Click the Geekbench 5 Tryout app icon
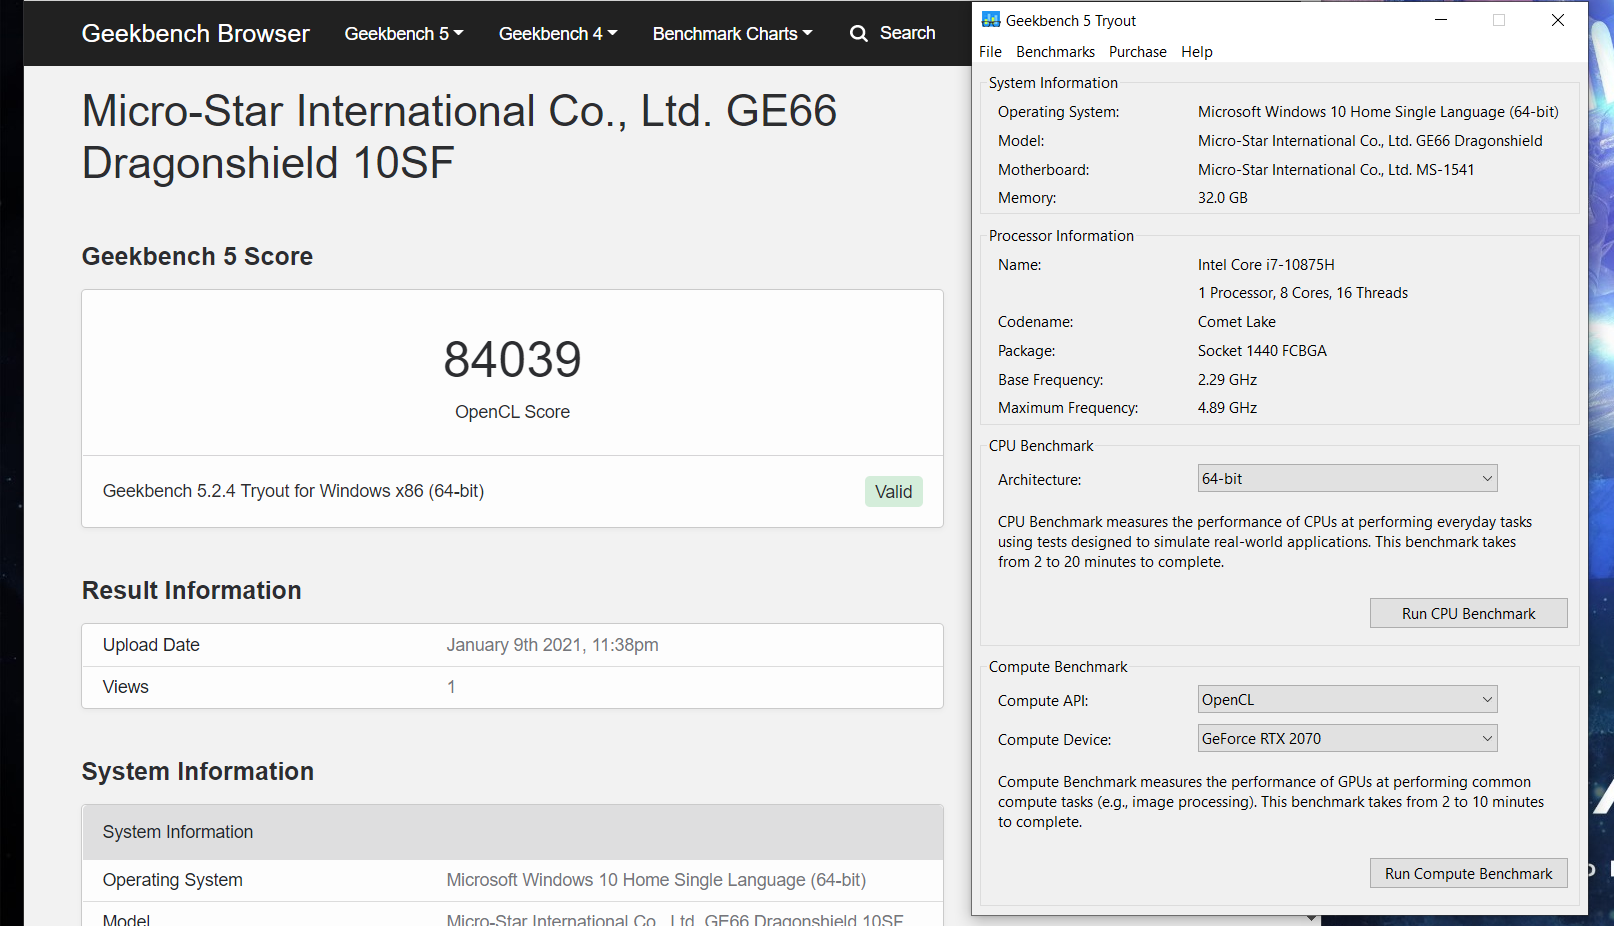 (991, 20)
